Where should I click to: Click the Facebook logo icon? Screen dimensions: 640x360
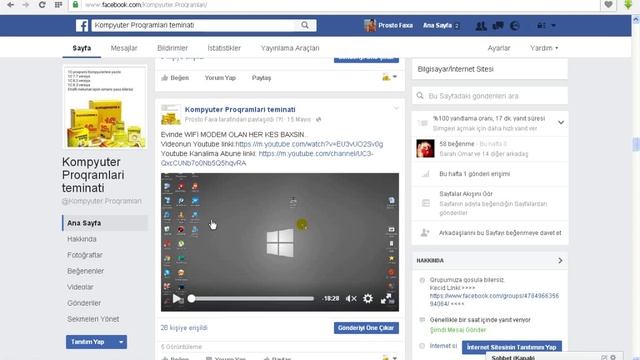pyautogui.click(x=82, y=25)
